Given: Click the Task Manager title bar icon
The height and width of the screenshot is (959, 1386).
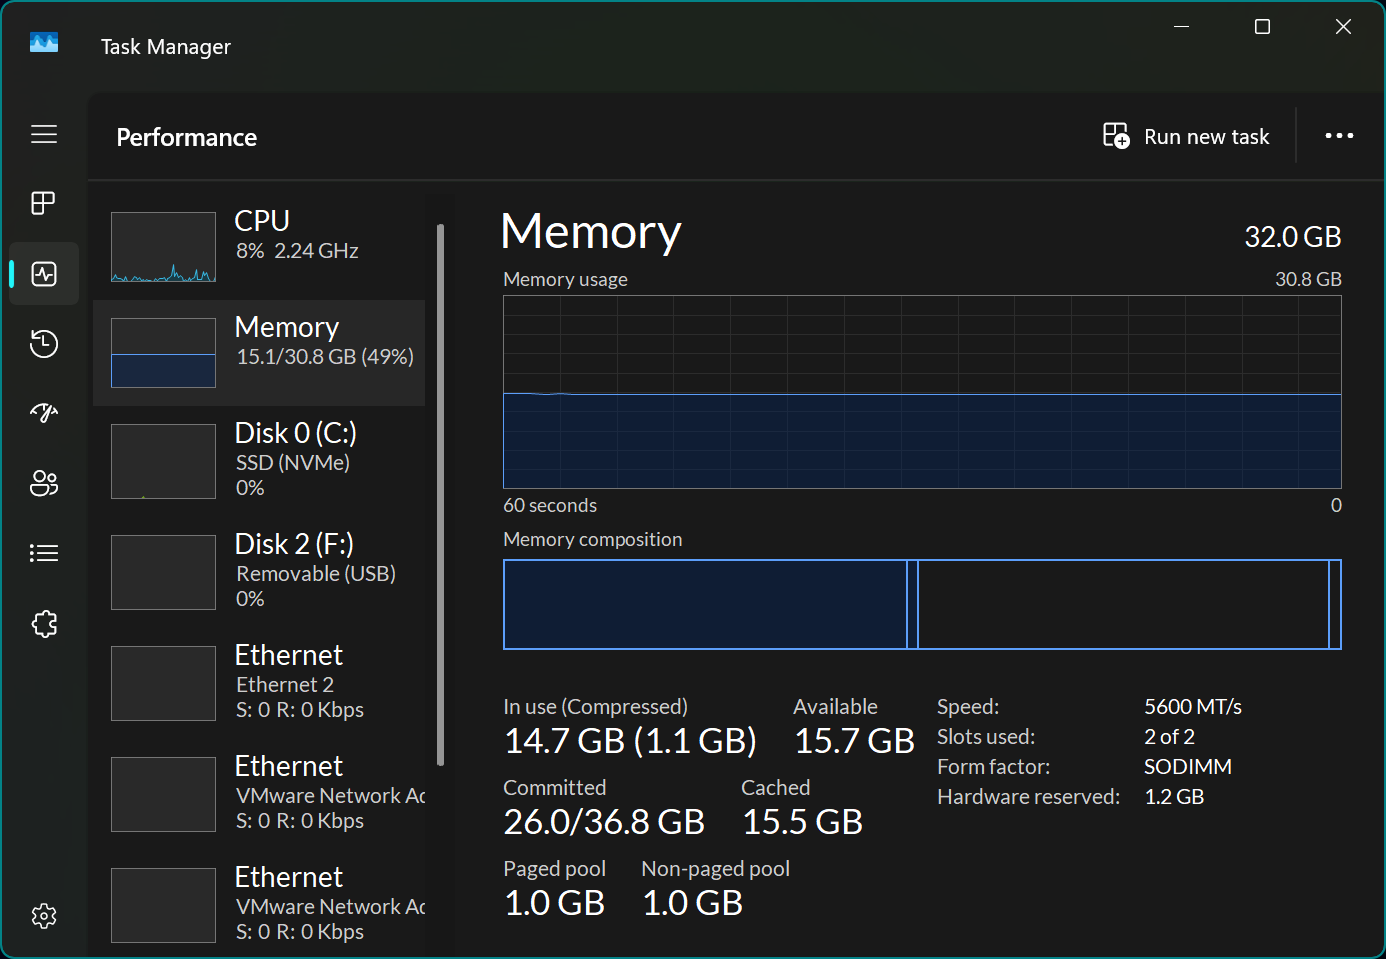Looking at the screenshot, I should 42,42.
